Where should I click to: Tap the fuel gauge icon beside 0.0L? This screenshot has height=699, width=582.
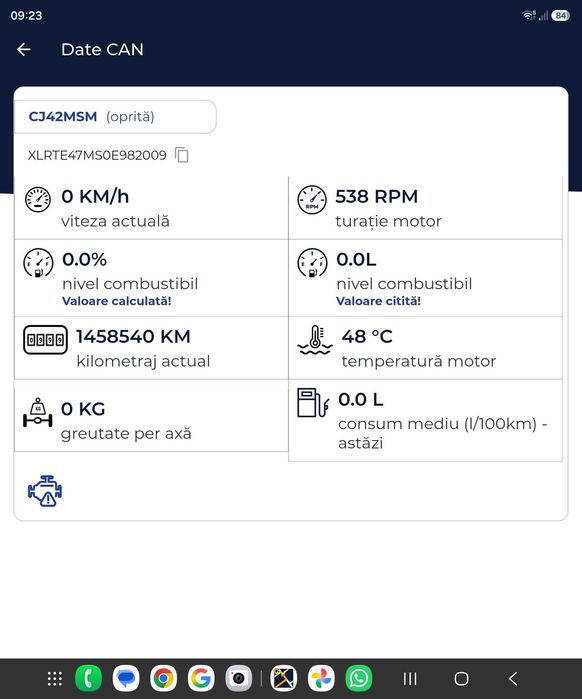tap(312, 263)
